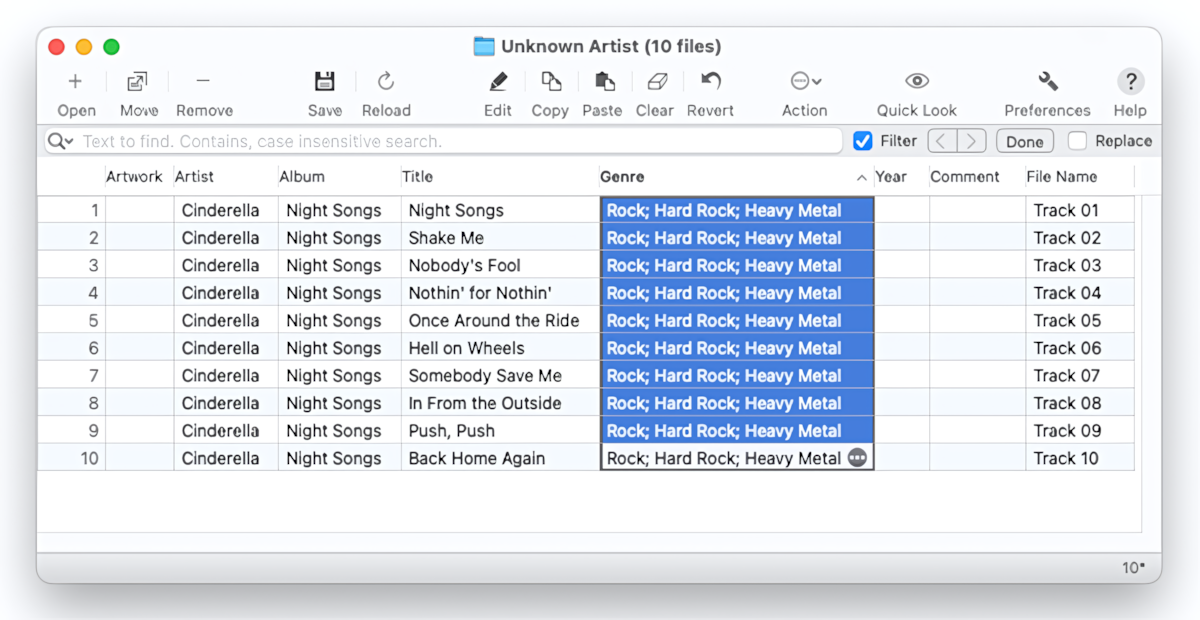Viewport: 1200px width, 620px height.
Task: Select the title 'In From the Outside'
Action: point(500,403)
